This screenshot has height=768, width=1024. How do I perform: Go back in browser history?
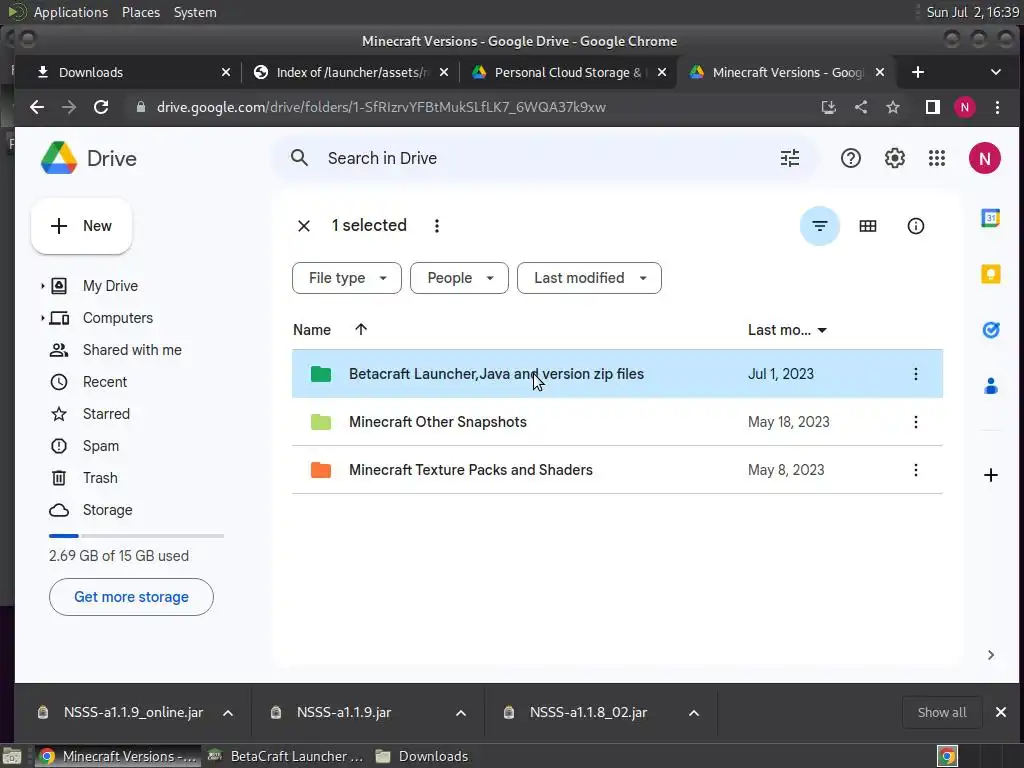[37, 107]
